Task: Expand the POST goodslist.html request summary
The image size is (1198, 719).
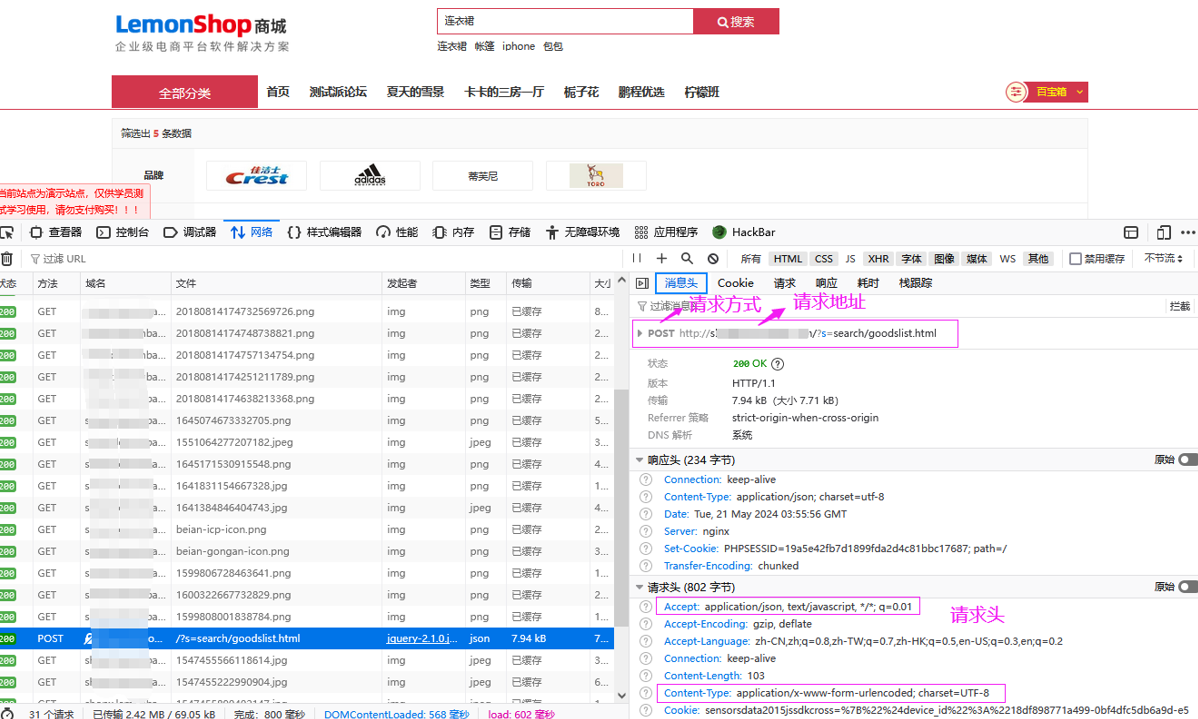Action: point(641,334)
